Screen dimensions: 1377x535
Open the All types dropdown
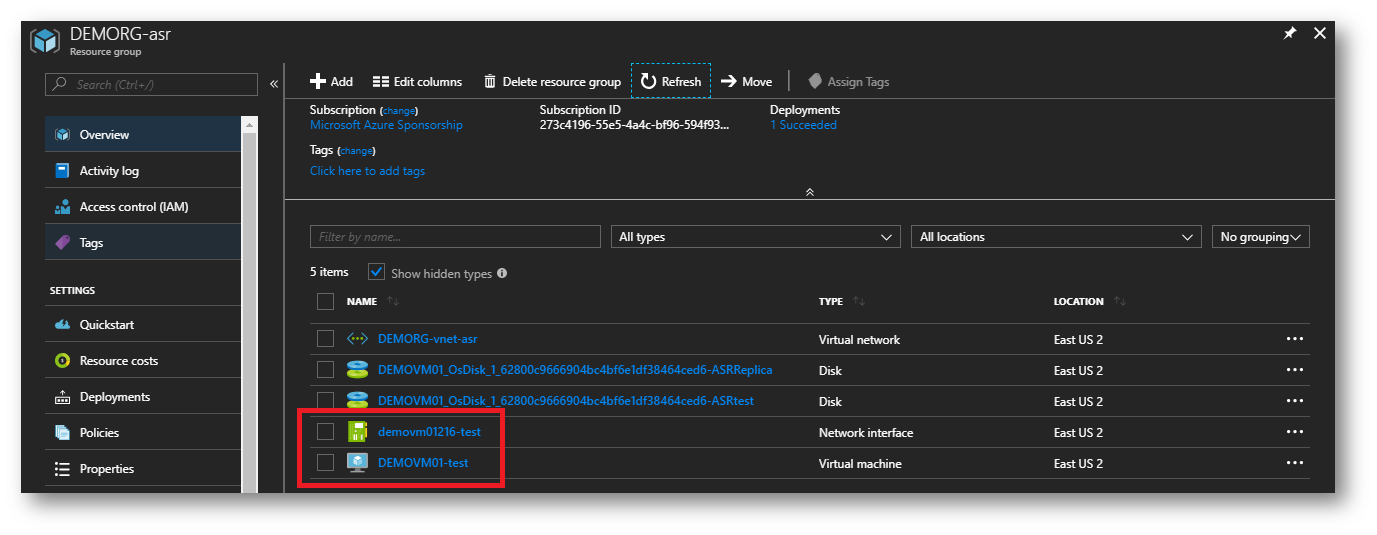tap(756, 237)
